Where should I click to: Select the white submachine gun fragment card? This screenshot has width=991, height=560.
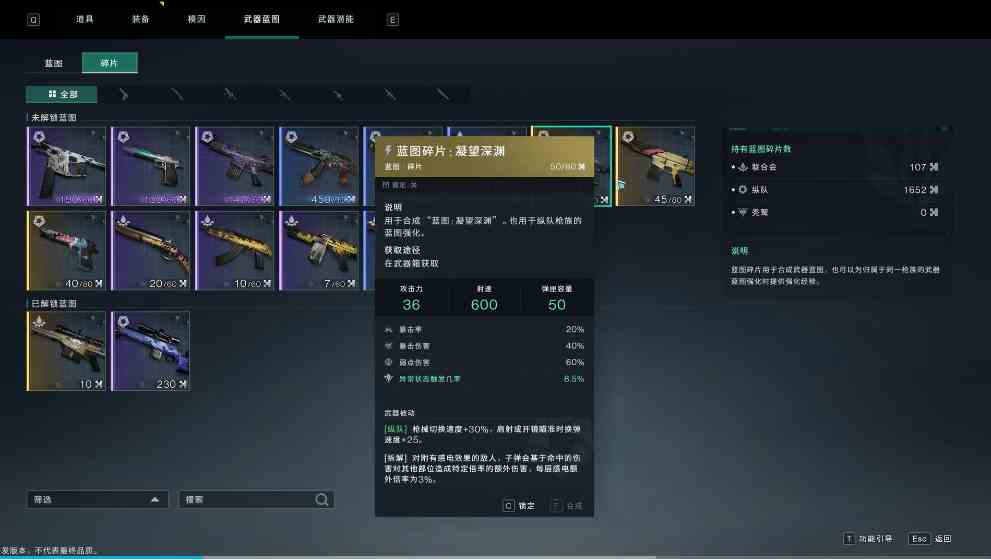pos(66,167)
